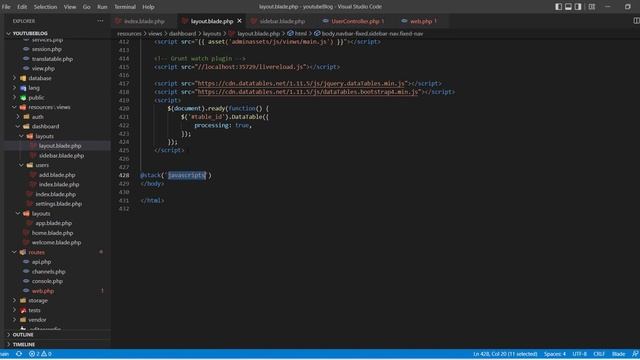Switch to sidebar.blade.php tab
The height and width of the screenshot is (360, 640).
coord(282,21)
